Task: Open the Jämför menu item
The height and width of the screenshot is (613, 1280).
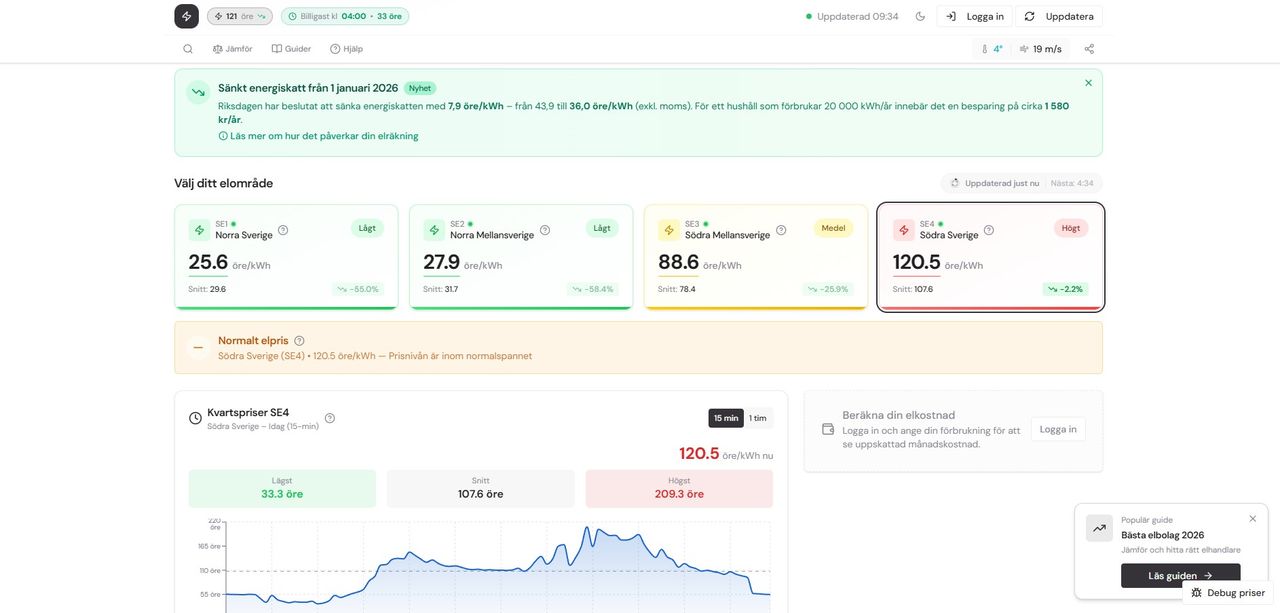Action: 232,49
